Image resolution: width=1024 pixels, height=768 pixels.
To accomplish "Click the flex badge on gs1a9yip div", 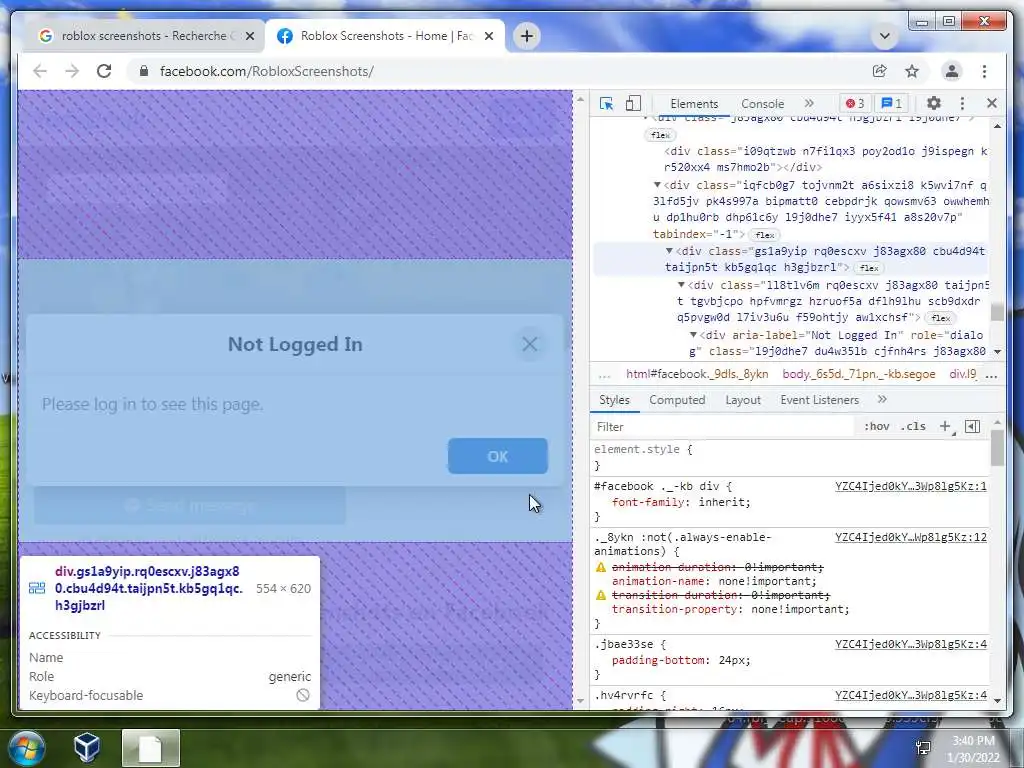I will (x=869, y=268).
